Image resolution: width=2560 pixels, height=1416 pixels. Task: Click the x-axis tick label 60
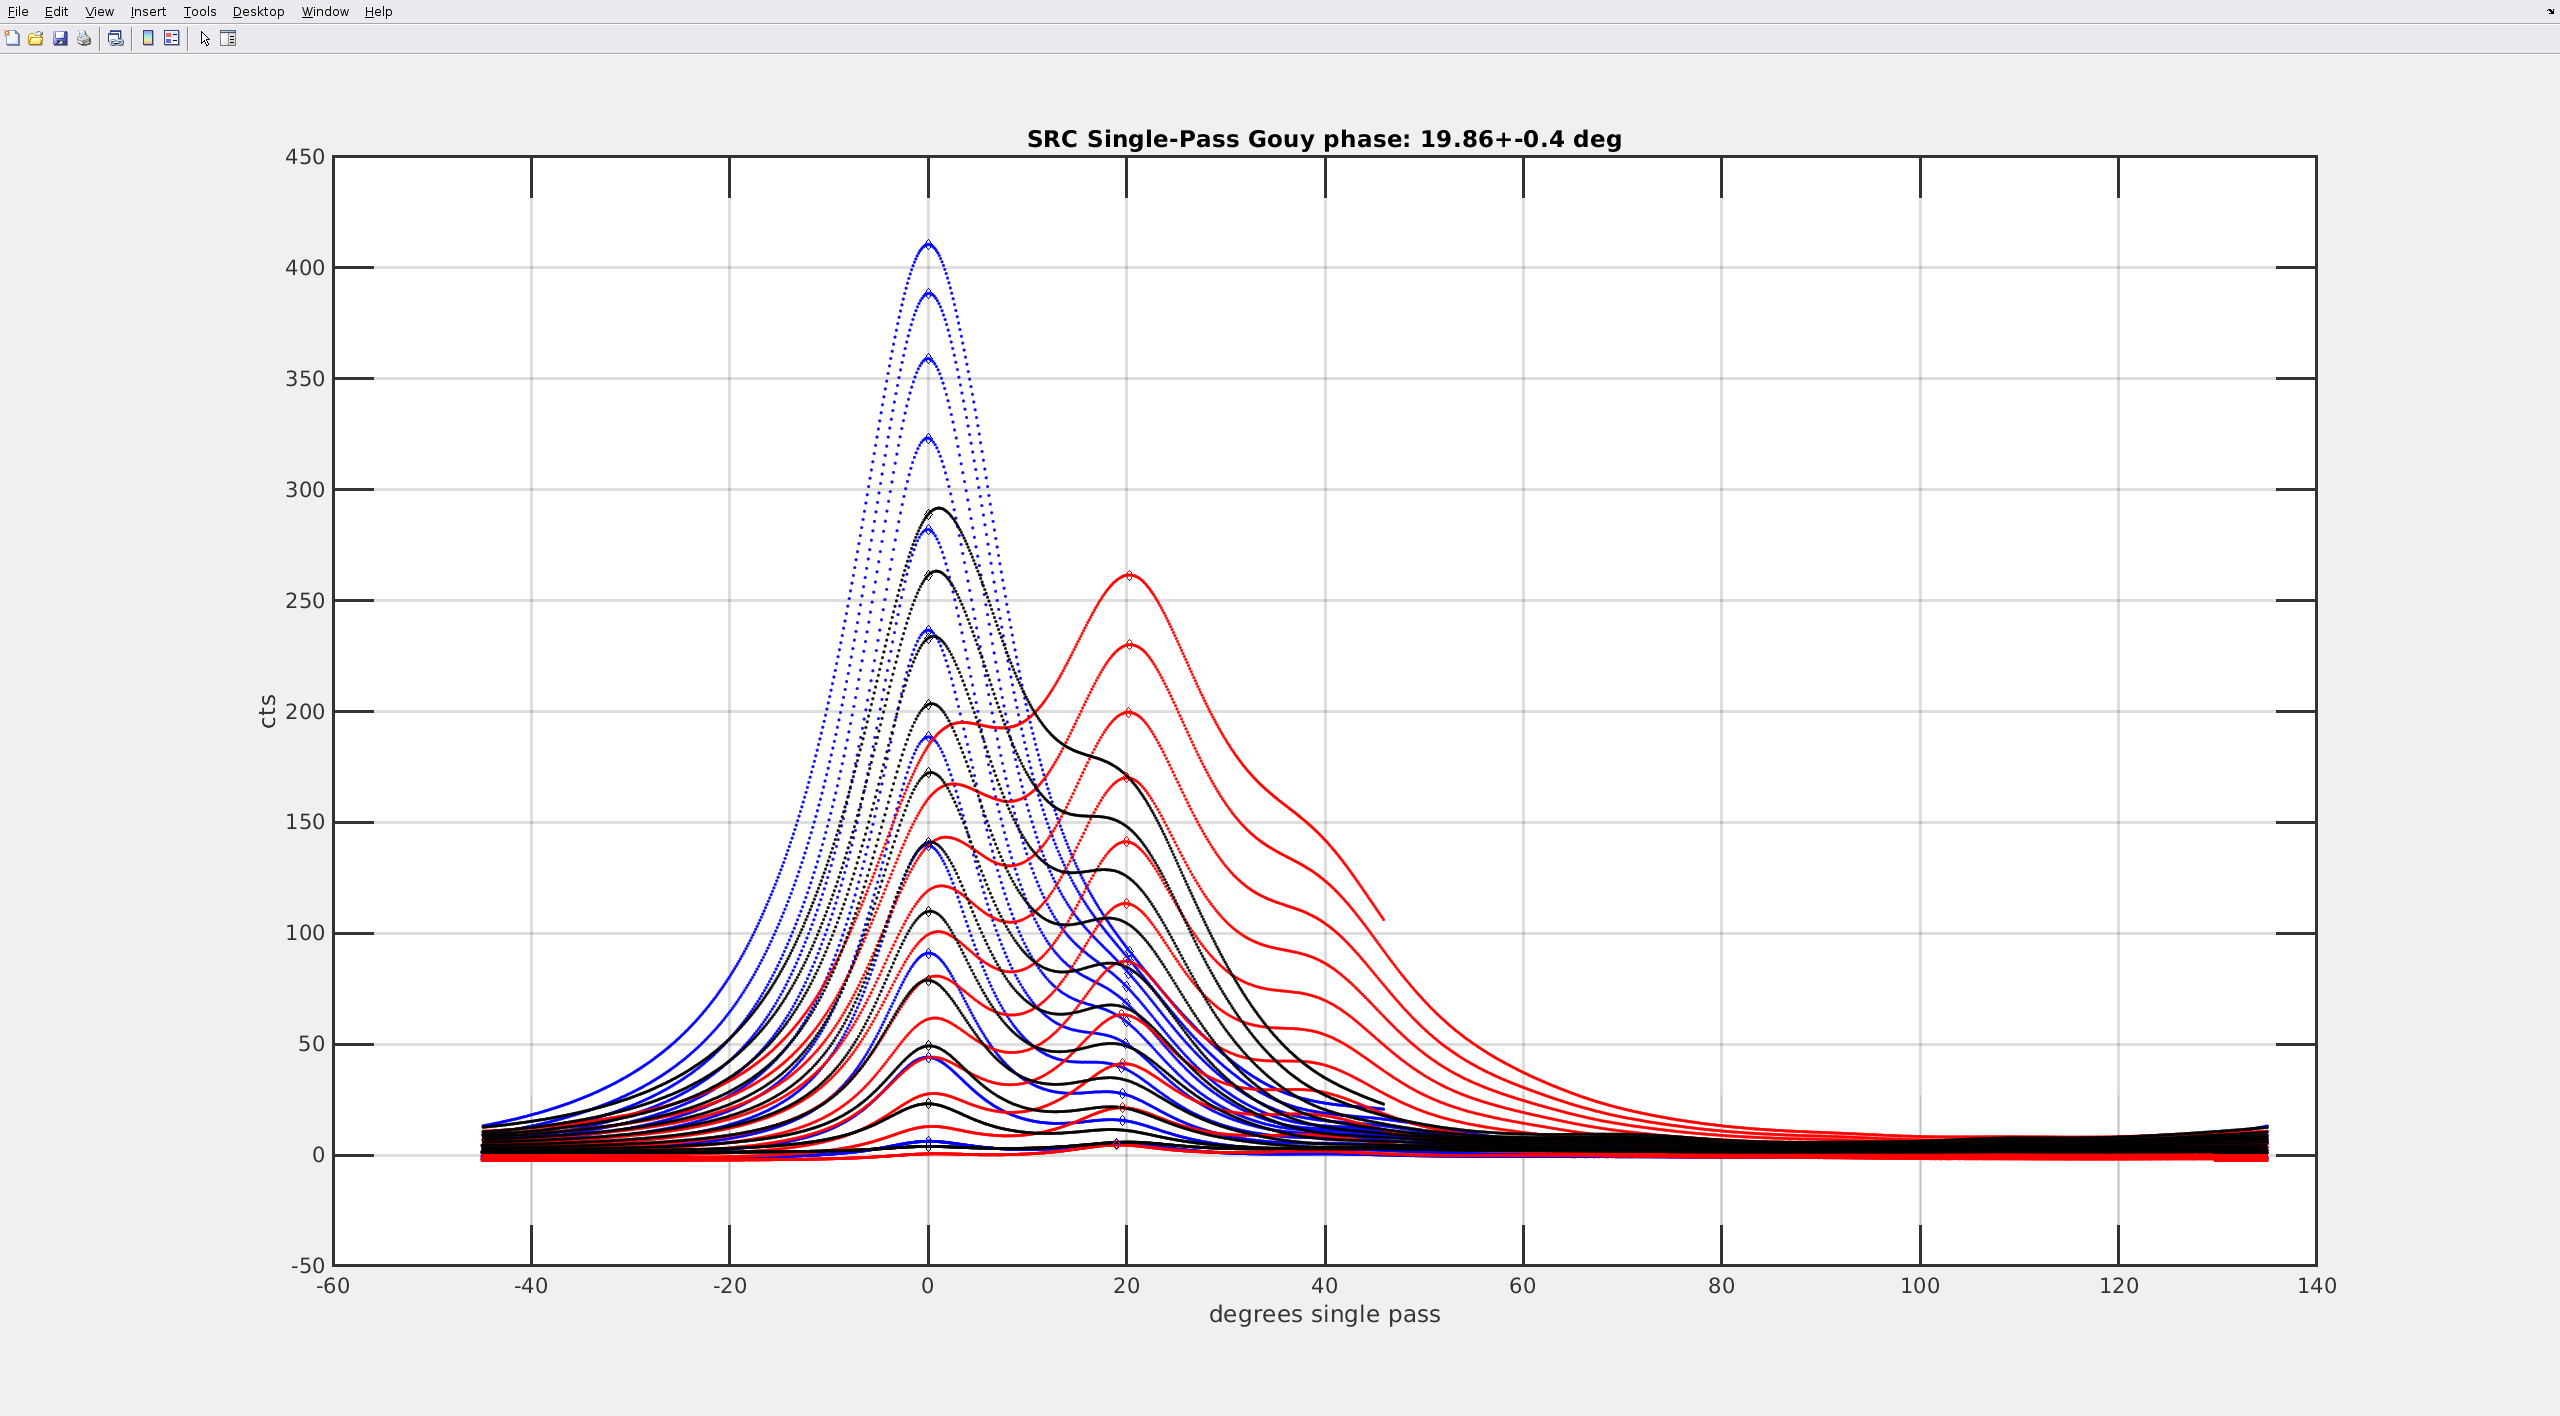(1523, 1286)
